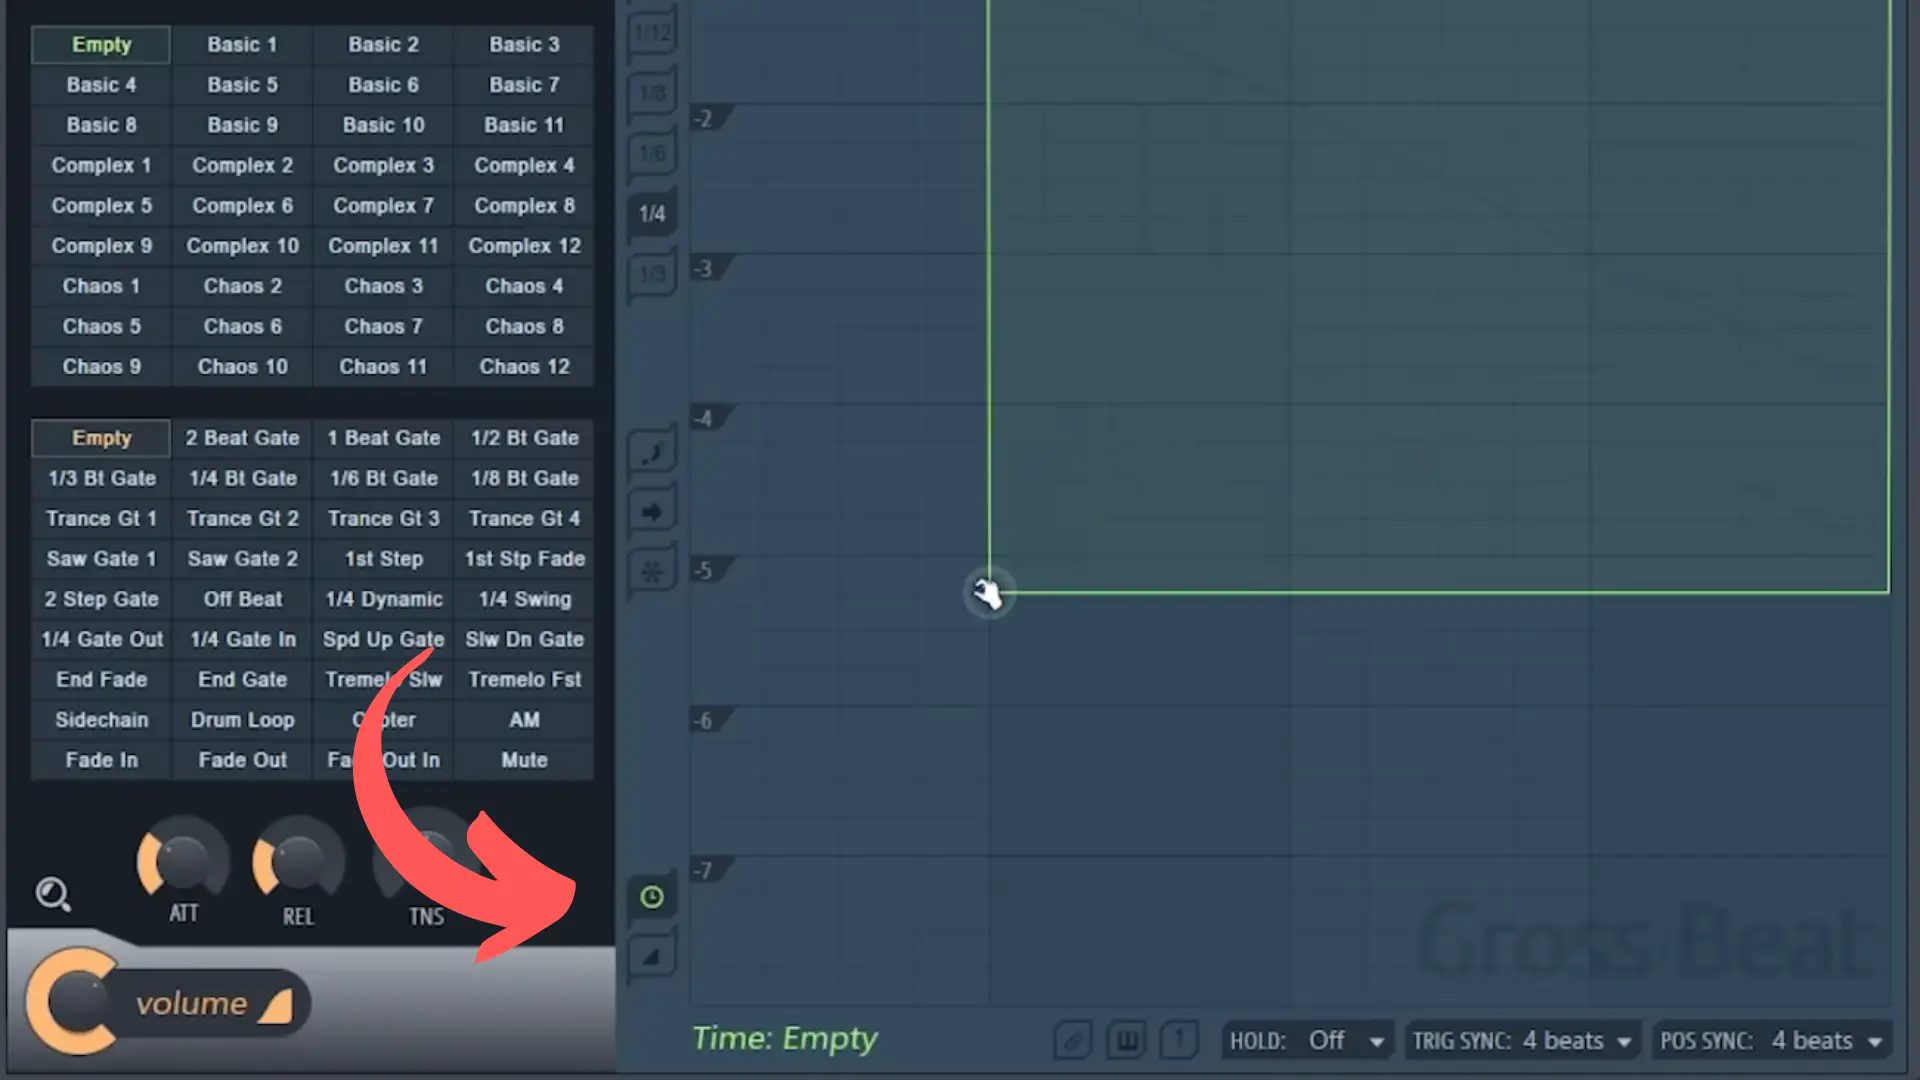Click the volume envelope triangle icon
The width and height of the screenshot is (1920, 1080).
652,957
